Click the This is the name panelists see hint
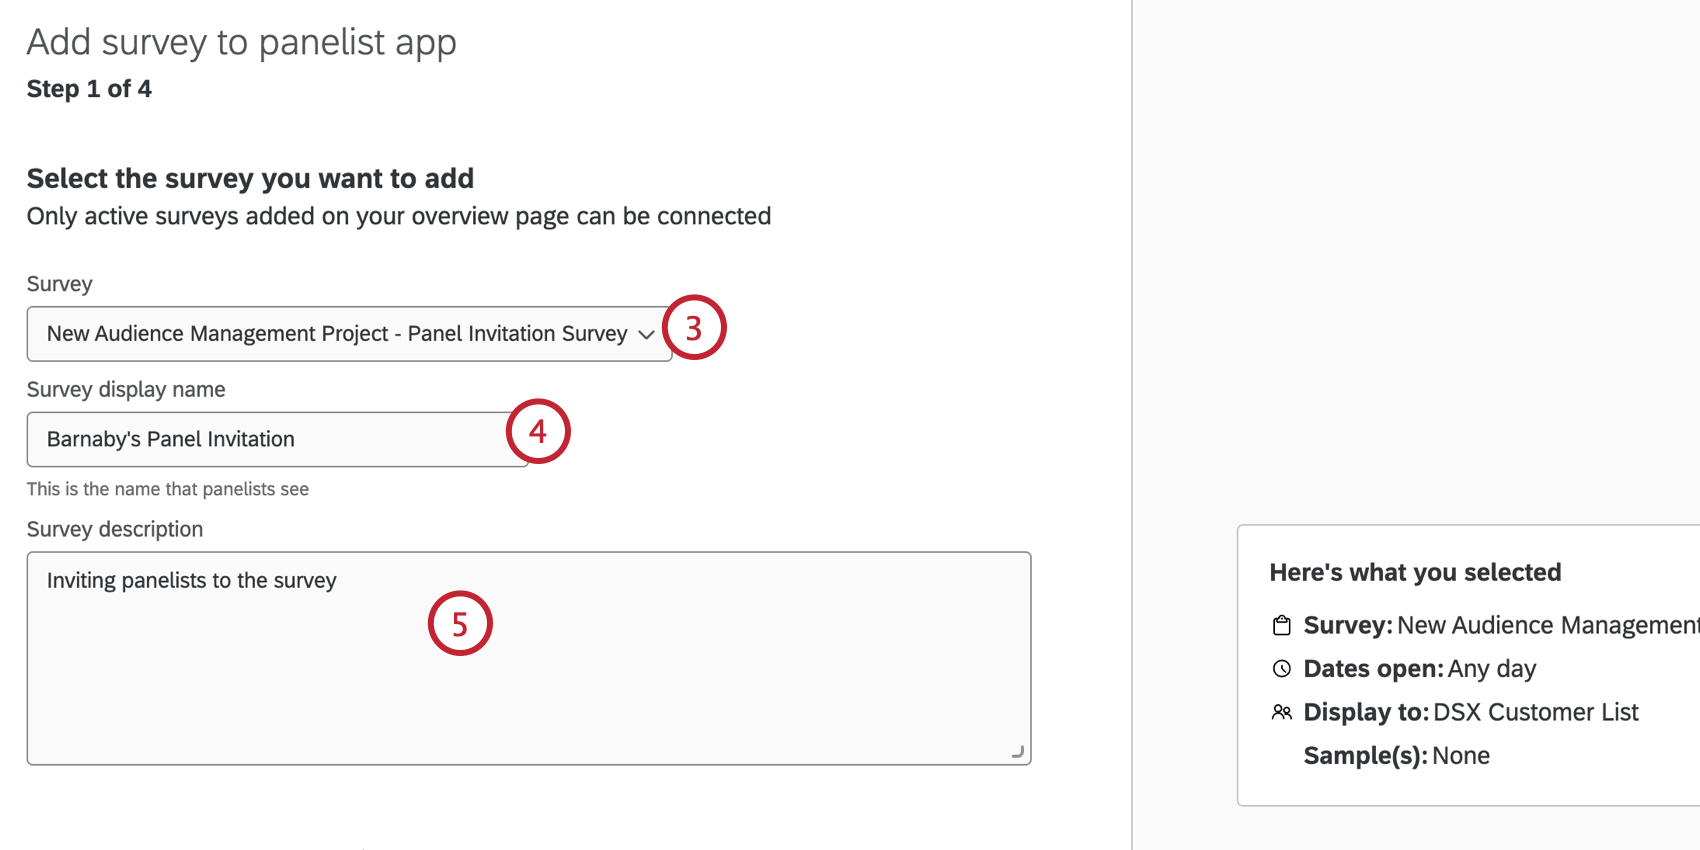 click(x=168, y=489)
